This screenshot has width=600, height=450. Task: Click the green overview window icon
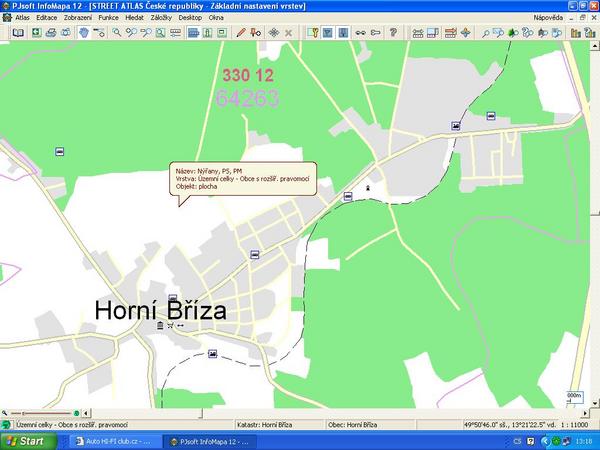222,33
